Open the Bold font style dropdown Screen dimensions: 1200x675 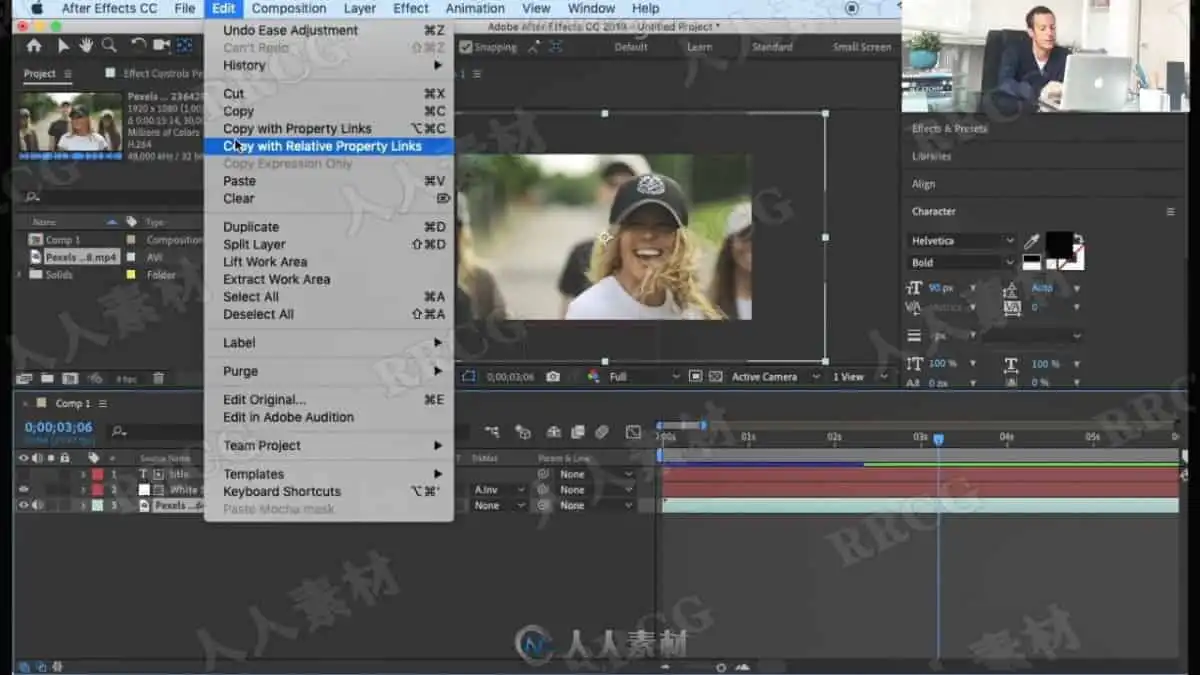coord(962,263)
